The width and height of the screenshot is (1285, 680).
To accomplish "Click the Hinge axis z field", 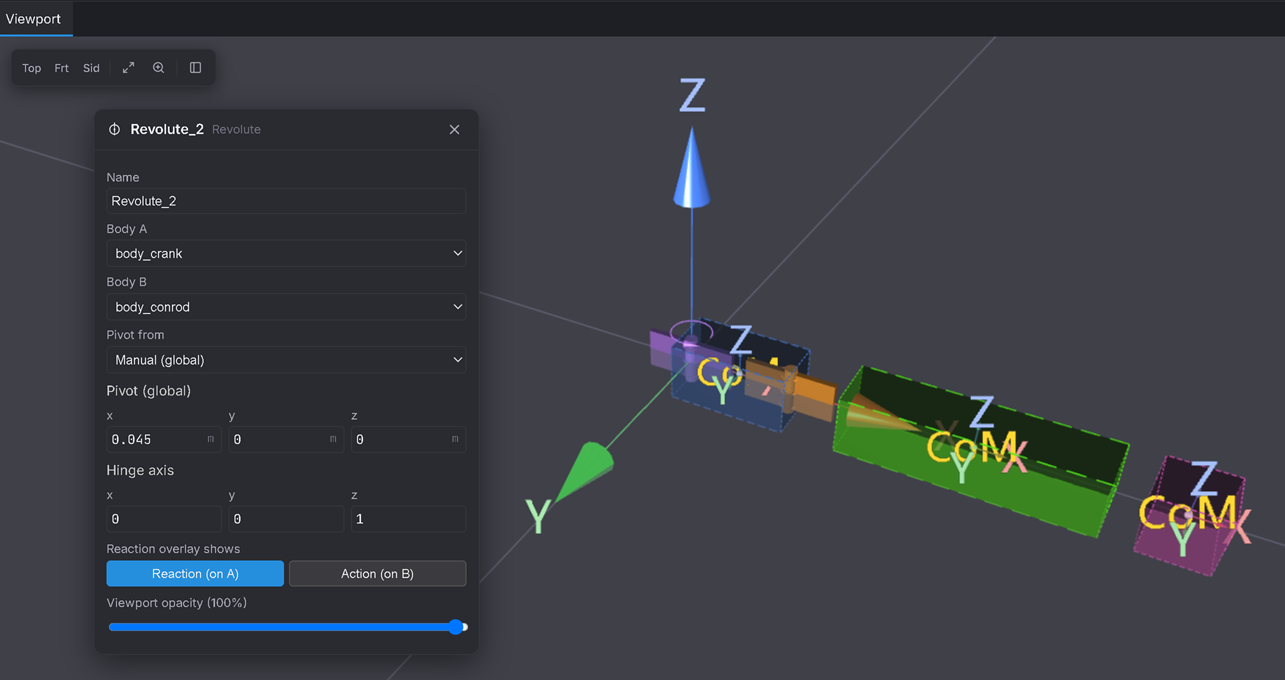I will click(408, 519).
